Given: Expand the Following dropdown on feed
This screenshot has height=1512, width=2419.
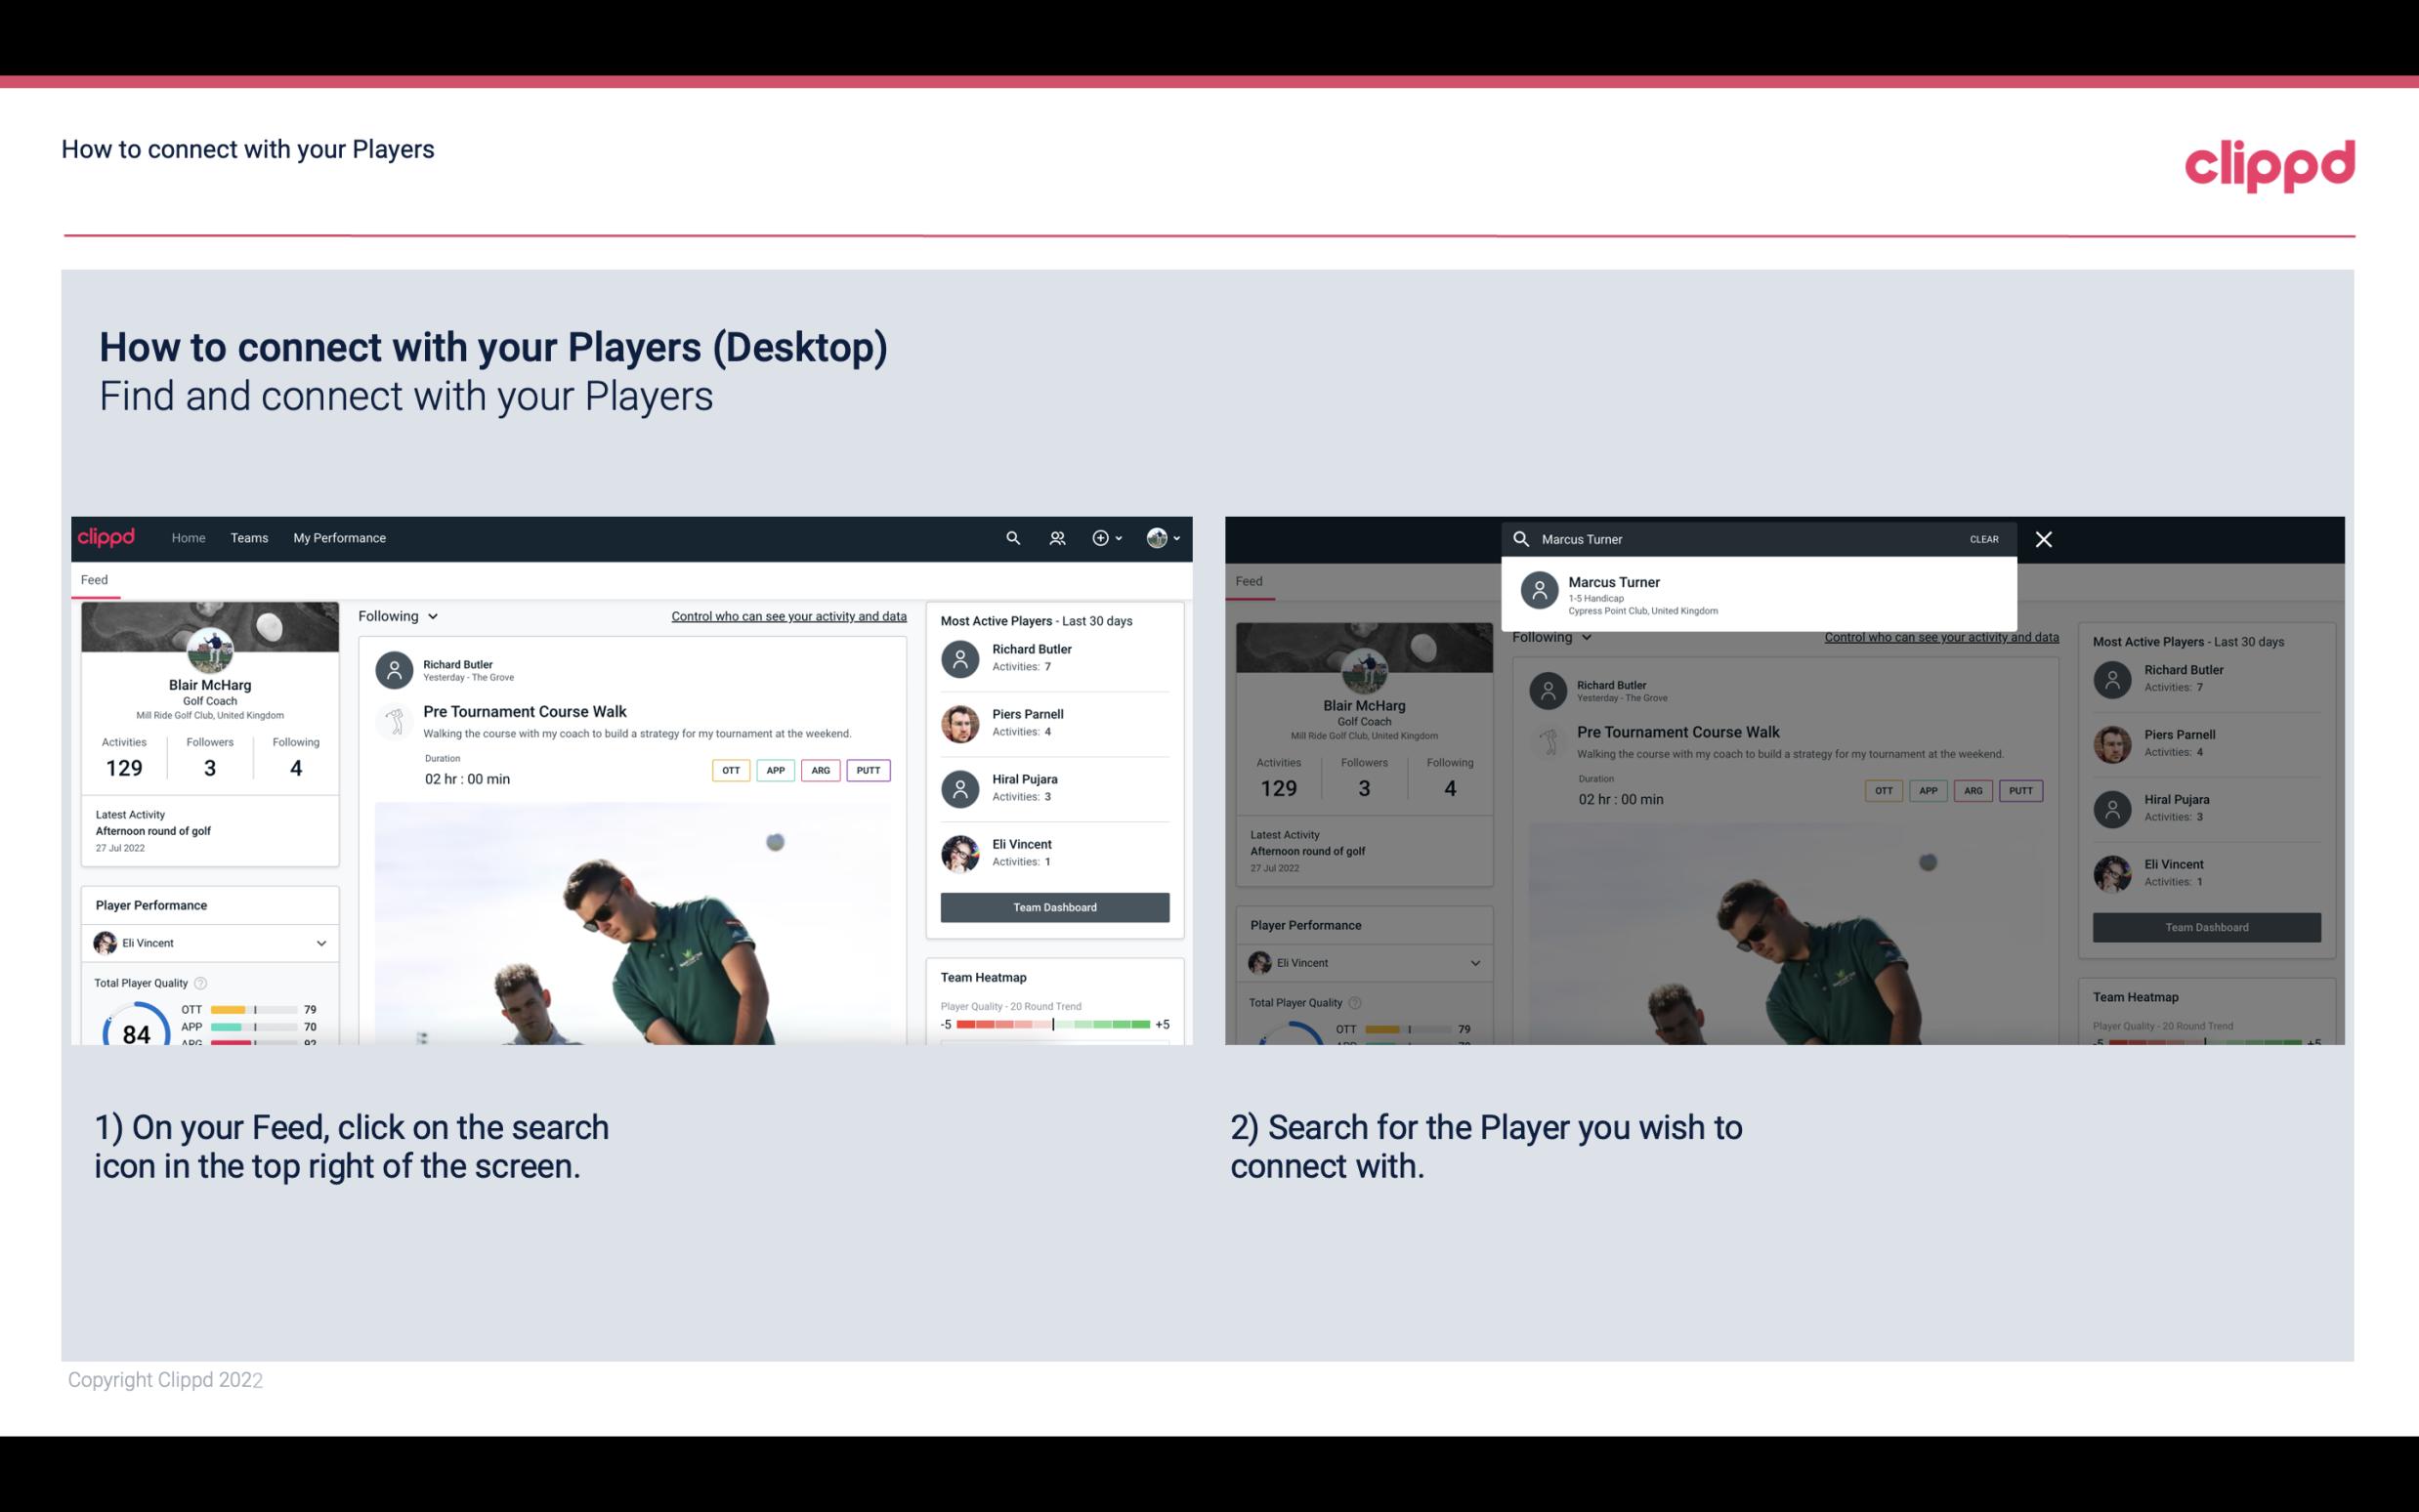Looking at the screenshot, I should (x=397, y=615).
